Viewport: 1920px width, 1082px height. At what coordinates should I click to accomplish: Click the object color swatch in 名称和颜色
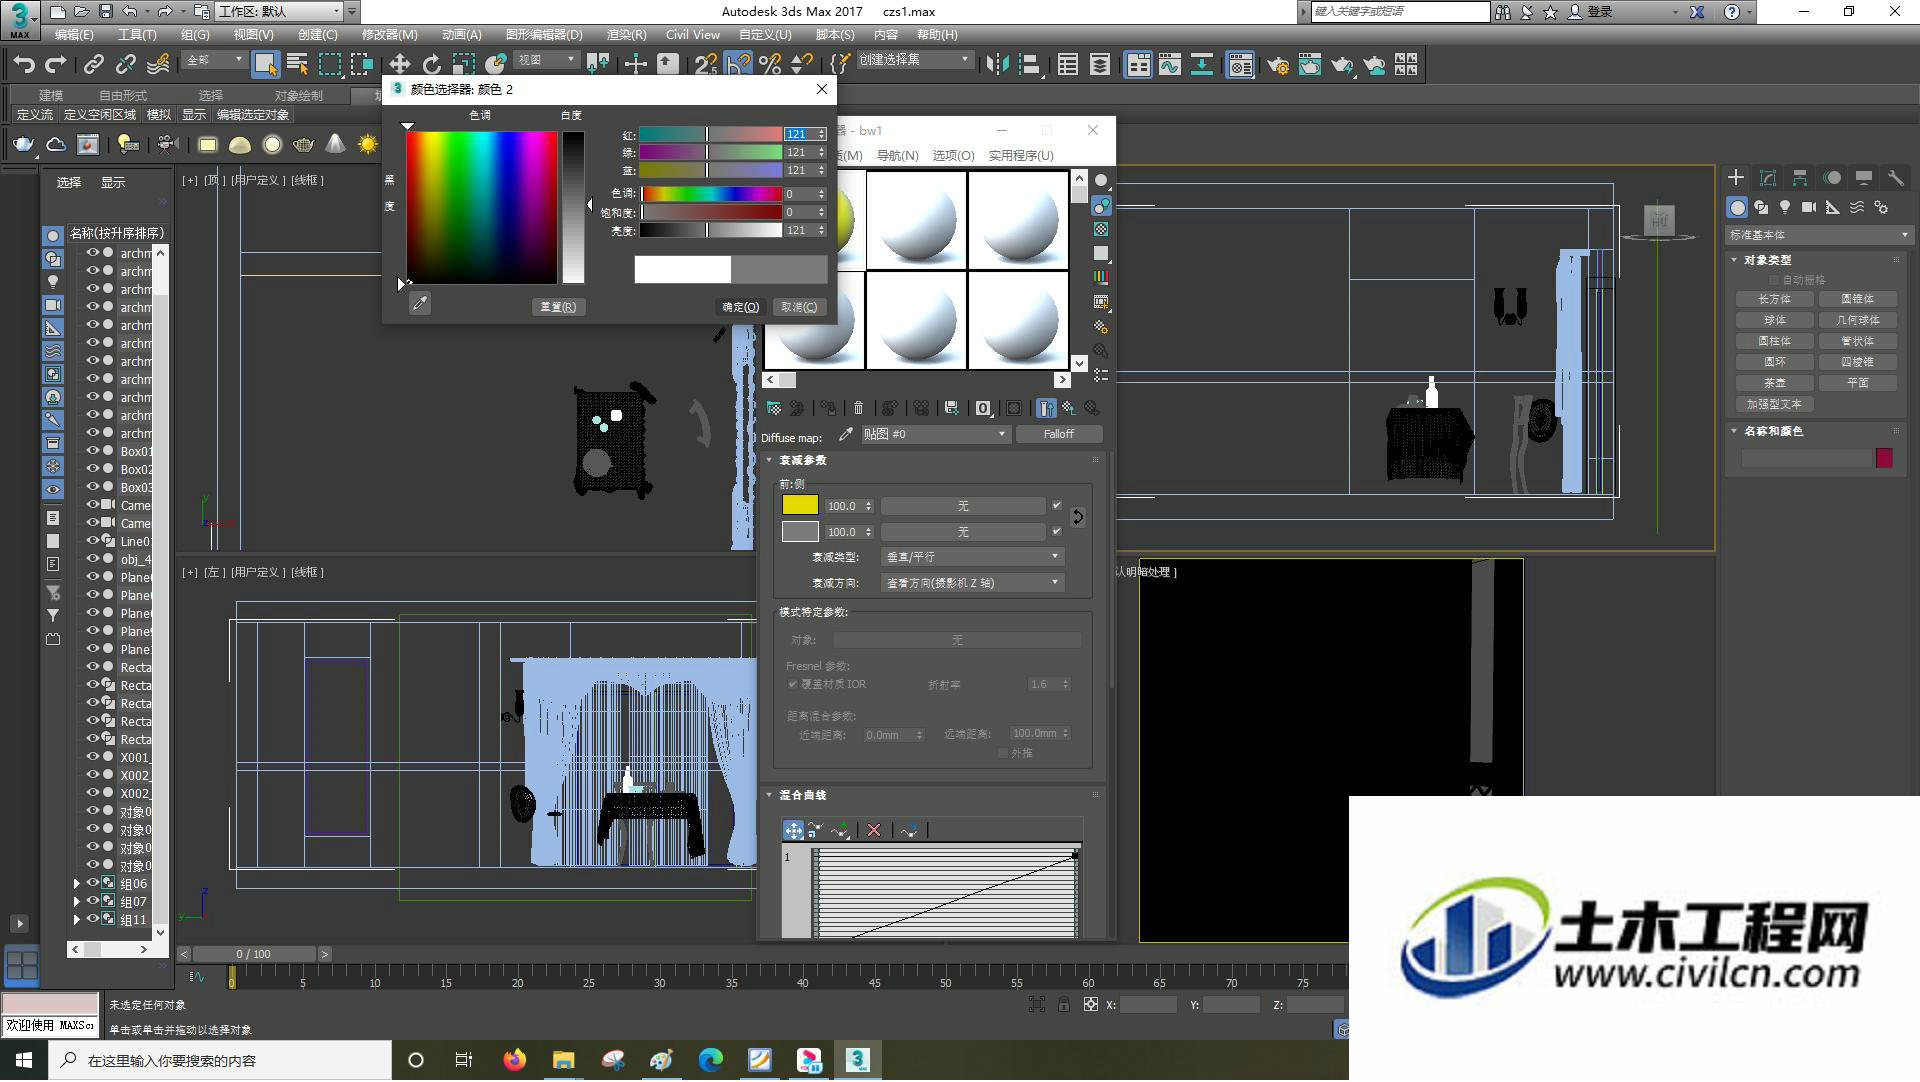pyautogui.click(x=1884, y=458)
